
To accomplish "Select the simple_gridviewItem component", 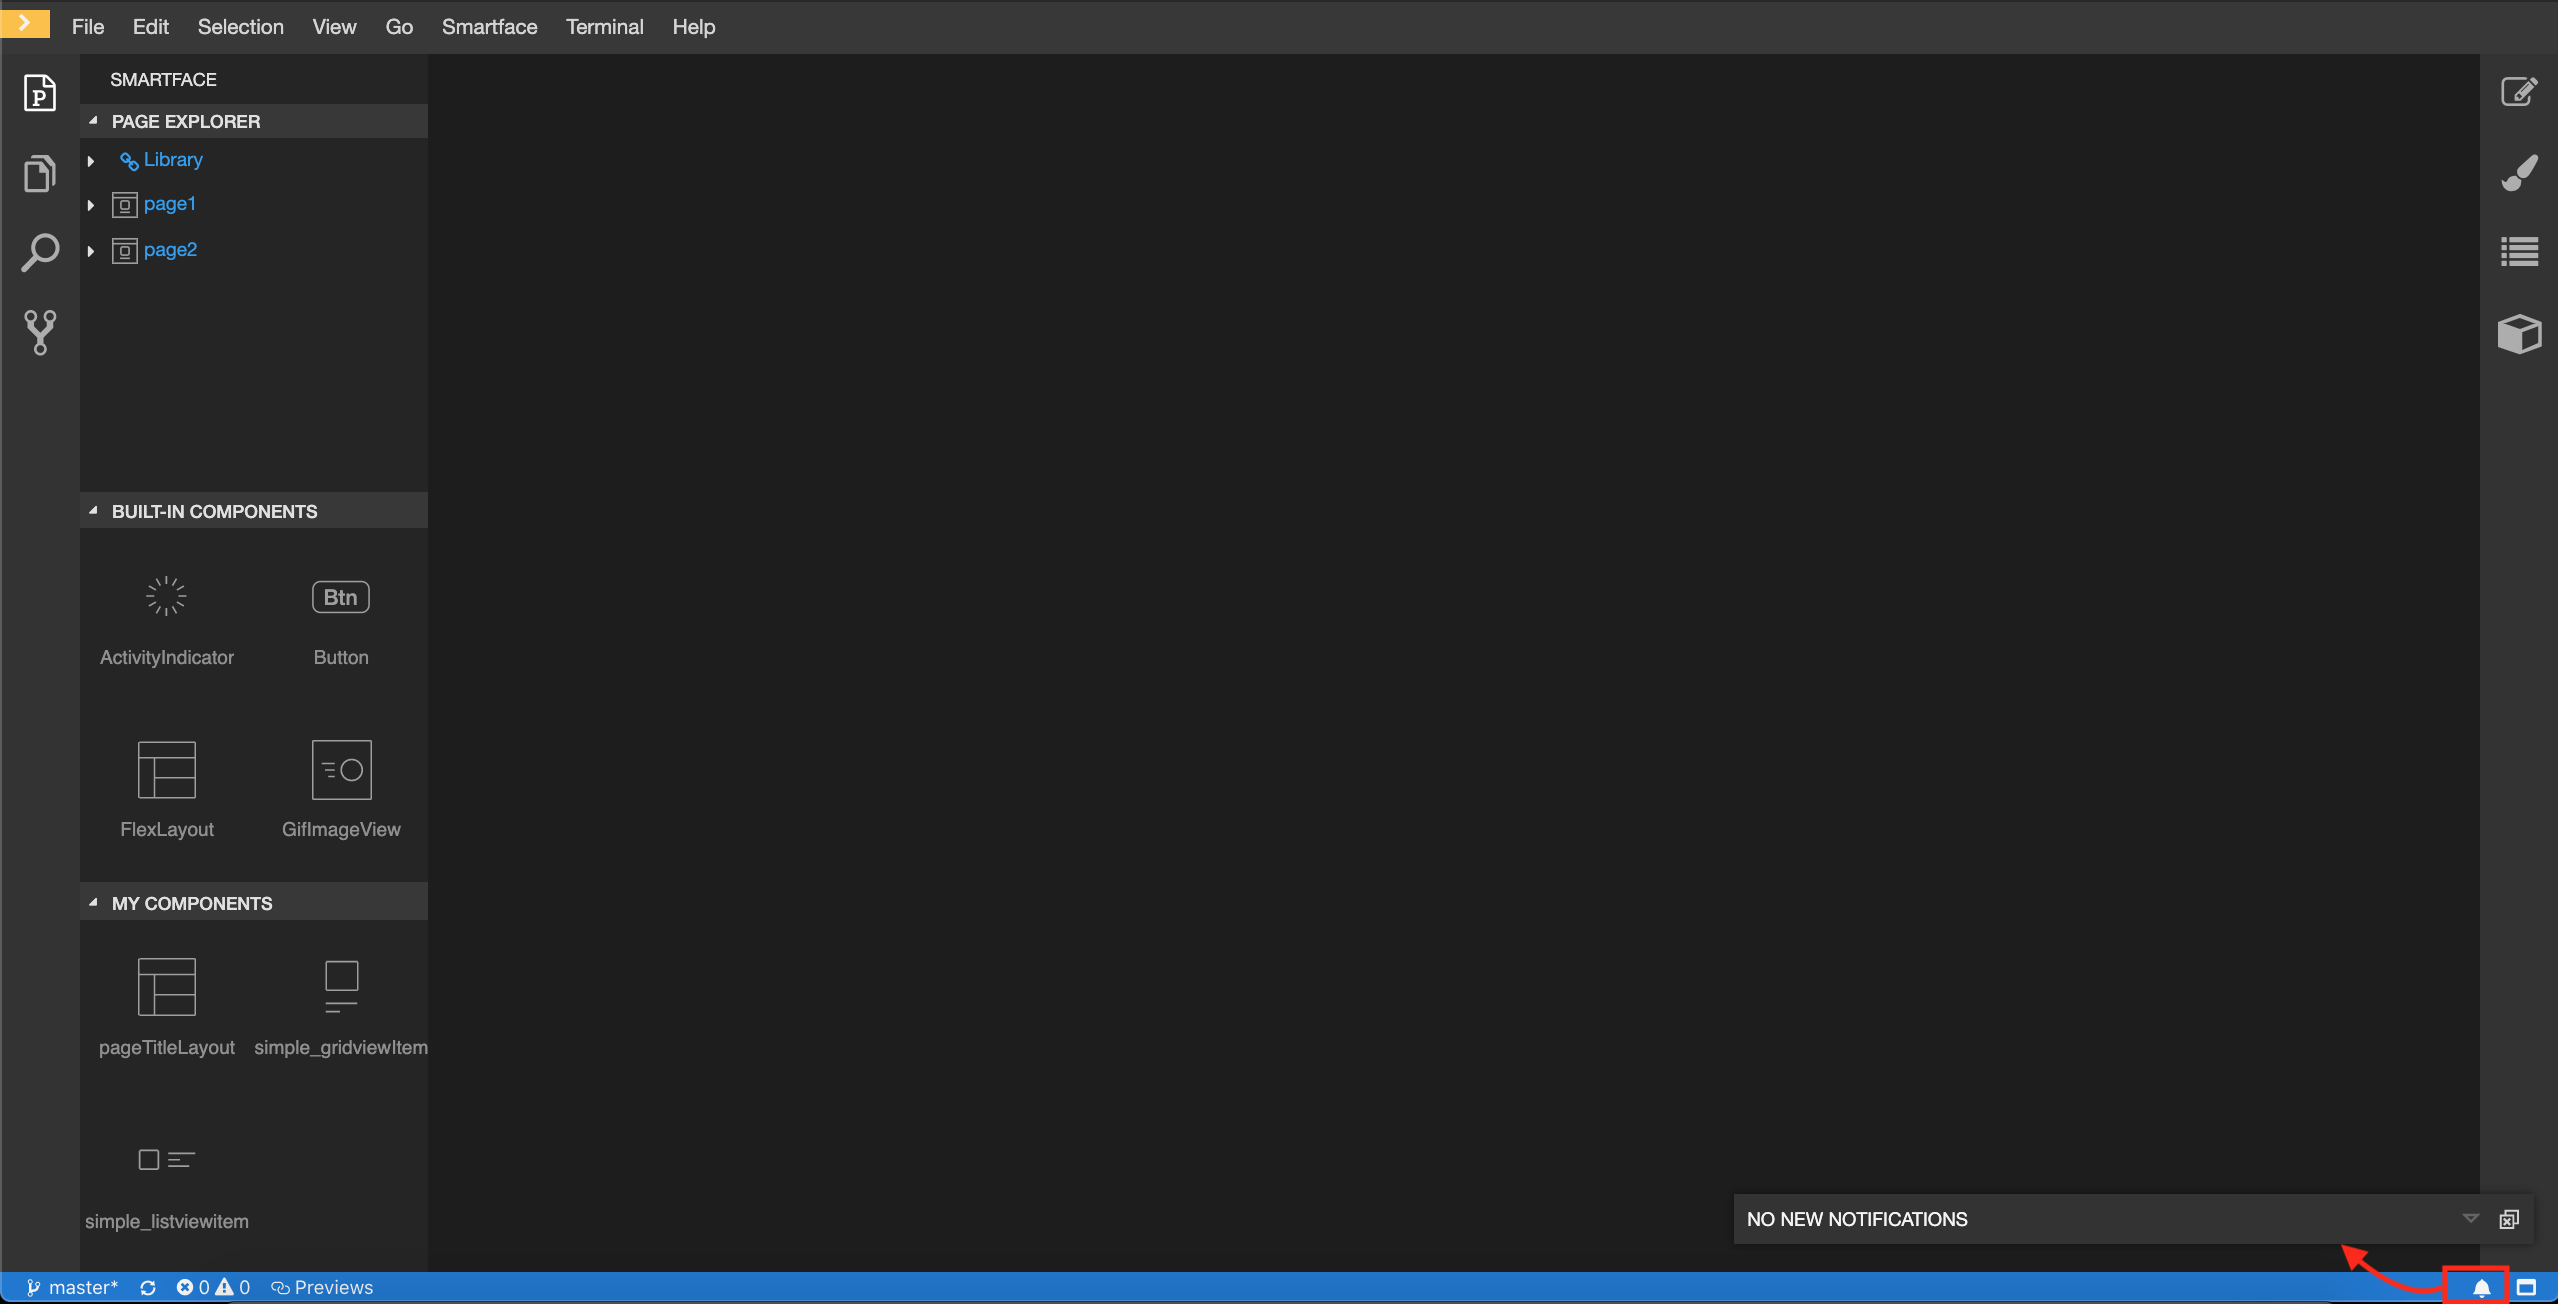I will point(341,1008).
